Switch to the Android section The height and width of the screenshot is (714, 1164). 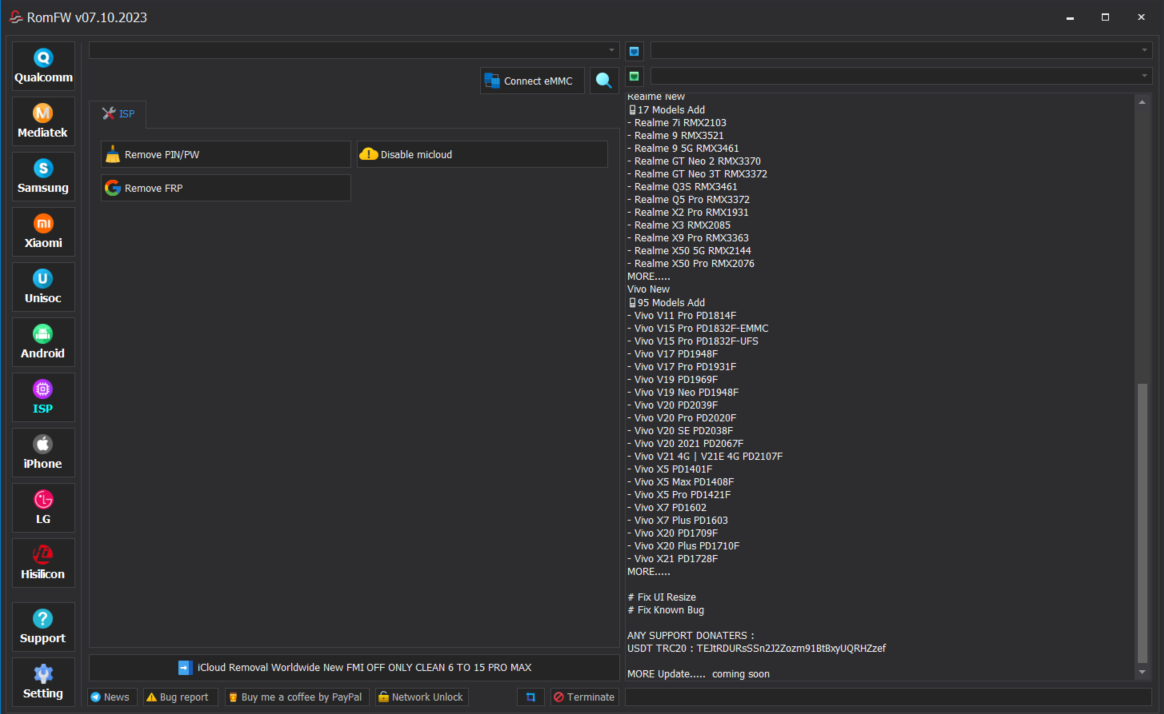pos(43,342)
